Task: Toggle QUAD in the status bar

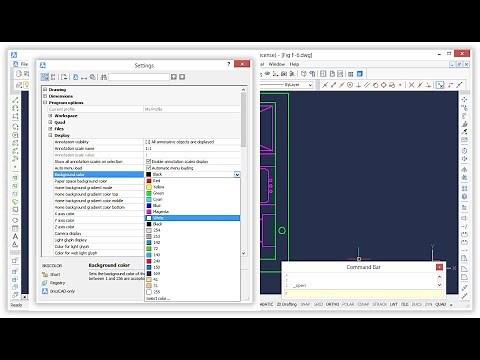Action: 441,304
